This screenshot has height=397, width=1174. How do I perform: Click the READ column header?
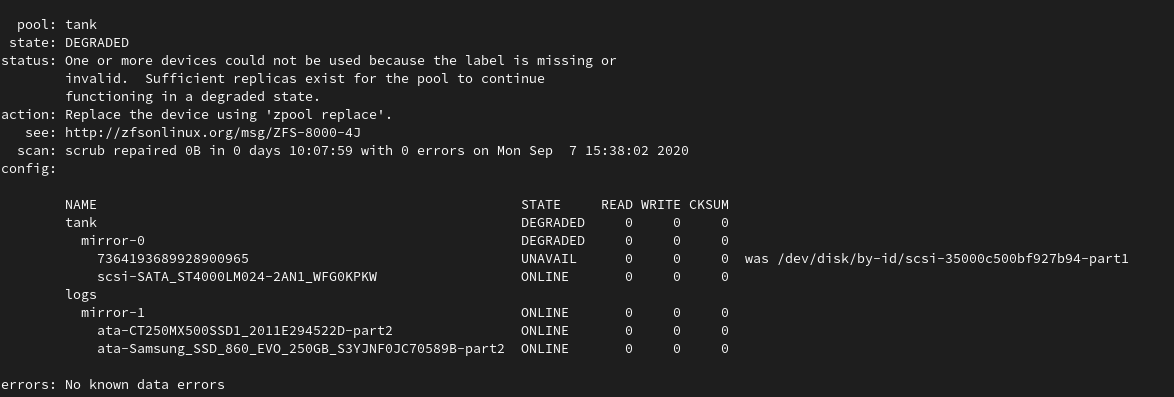click(616, 204)
